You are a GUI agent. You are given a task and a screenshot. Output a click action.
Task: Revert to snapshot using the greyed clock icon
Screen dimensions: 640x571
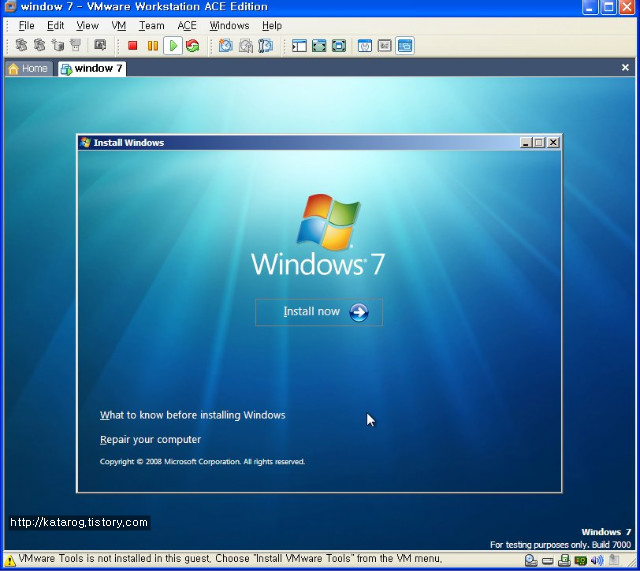(246, 45)
